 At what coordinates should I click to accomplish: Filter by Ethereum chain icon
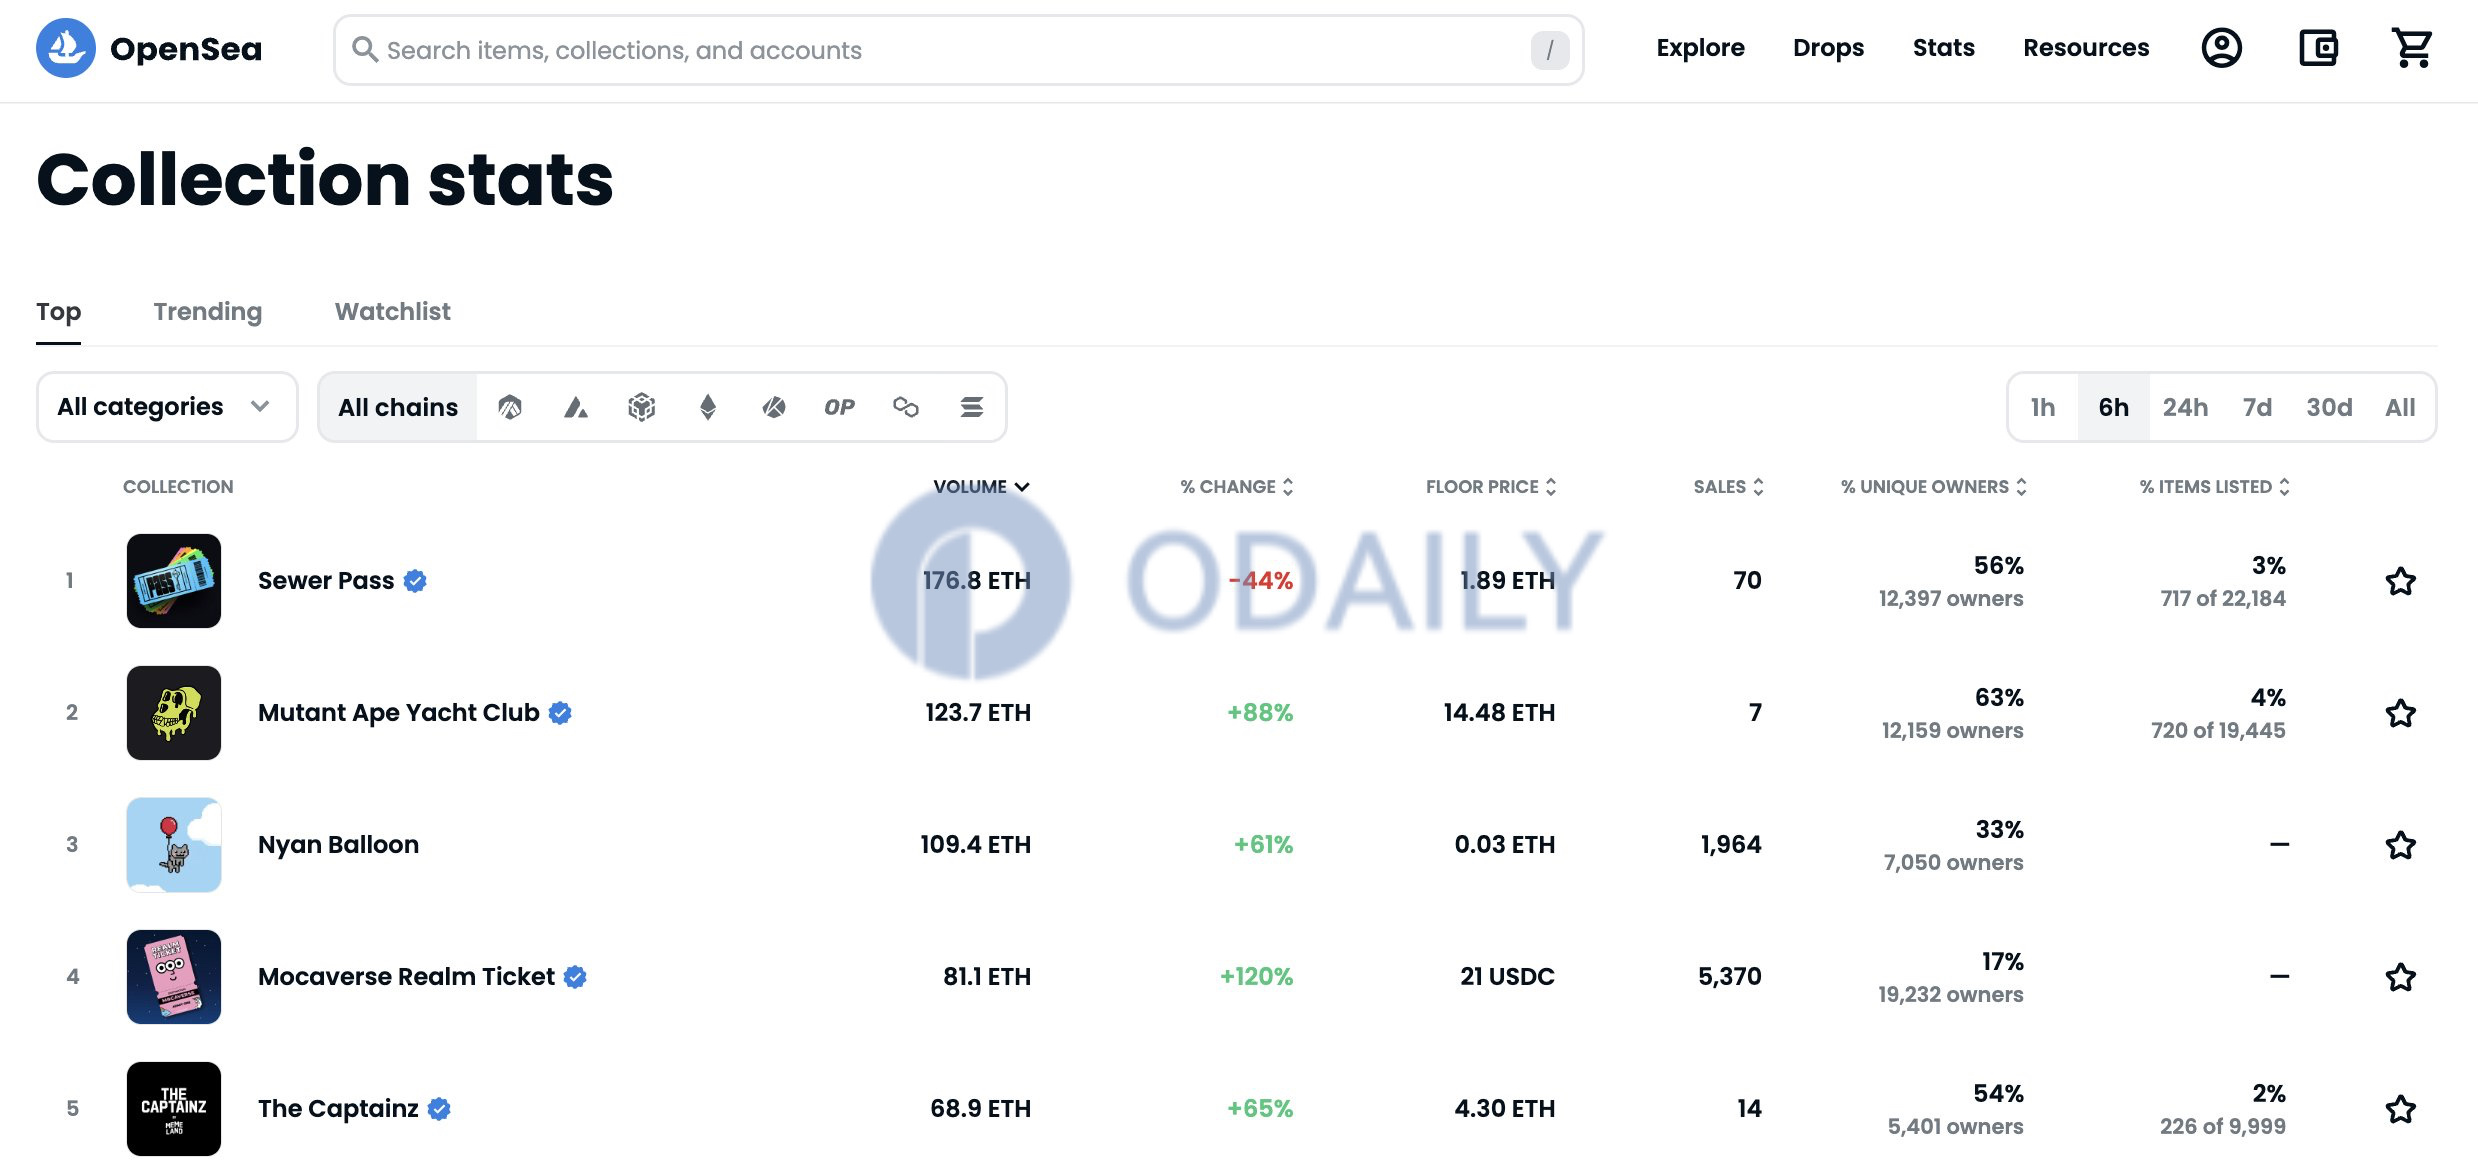pos(708,407)
